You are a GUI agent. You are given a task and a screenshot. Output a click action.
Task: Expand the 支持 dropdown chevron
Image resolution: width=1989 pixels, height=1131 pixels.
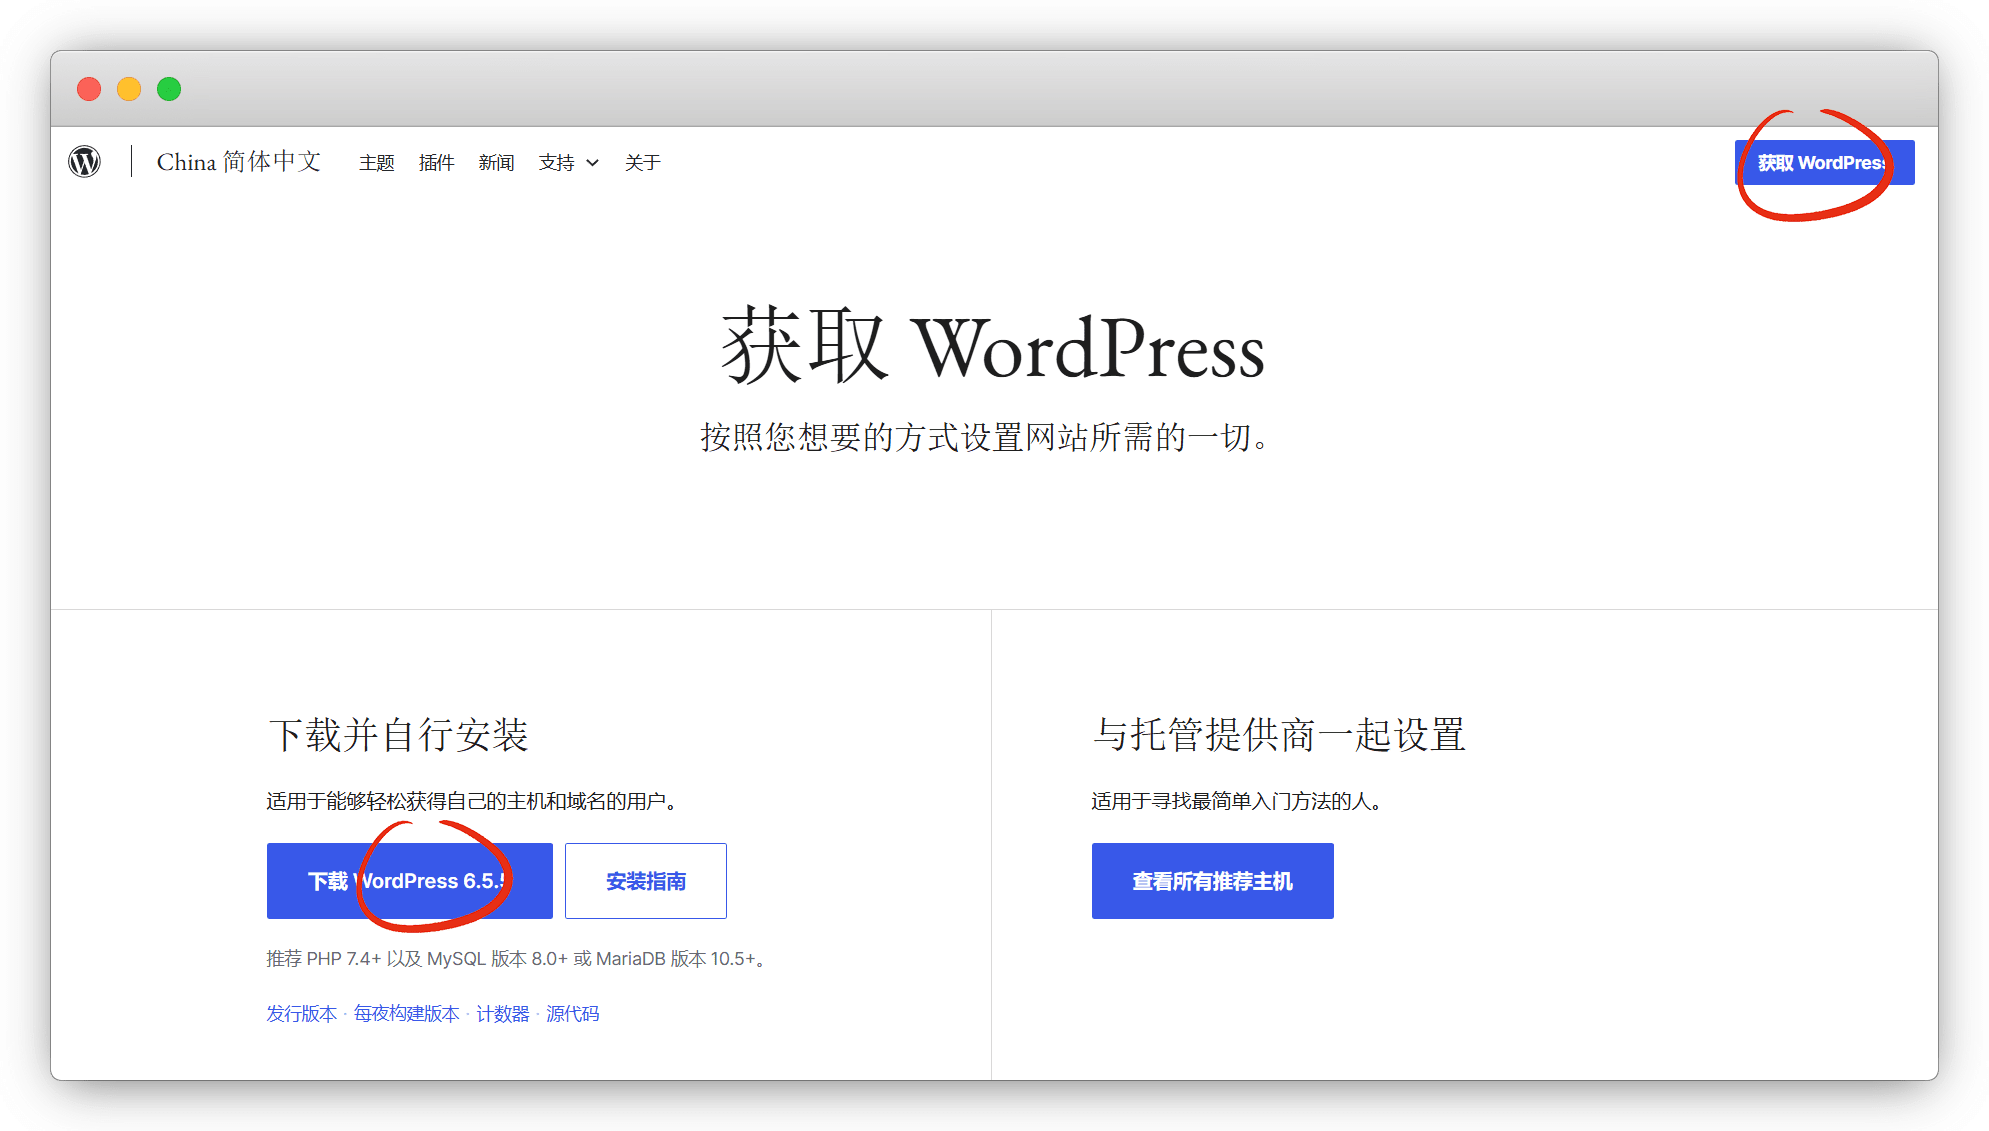click(592, 163)
